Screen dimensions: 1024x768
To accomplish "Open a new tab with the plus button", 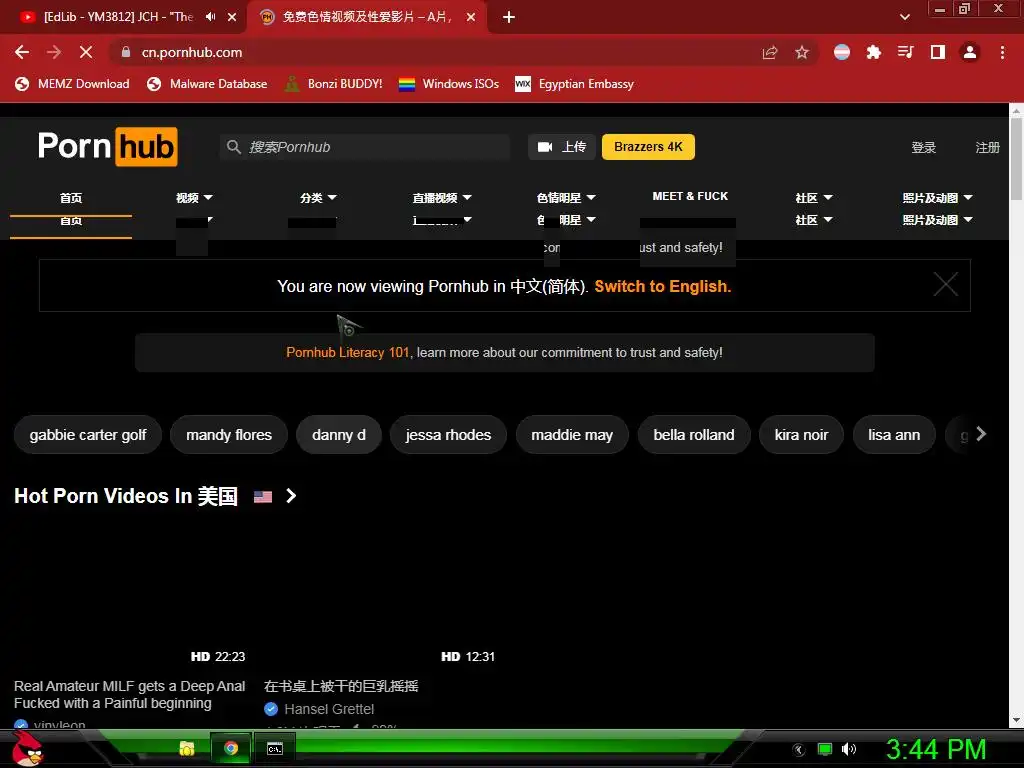I will [509, 17].
